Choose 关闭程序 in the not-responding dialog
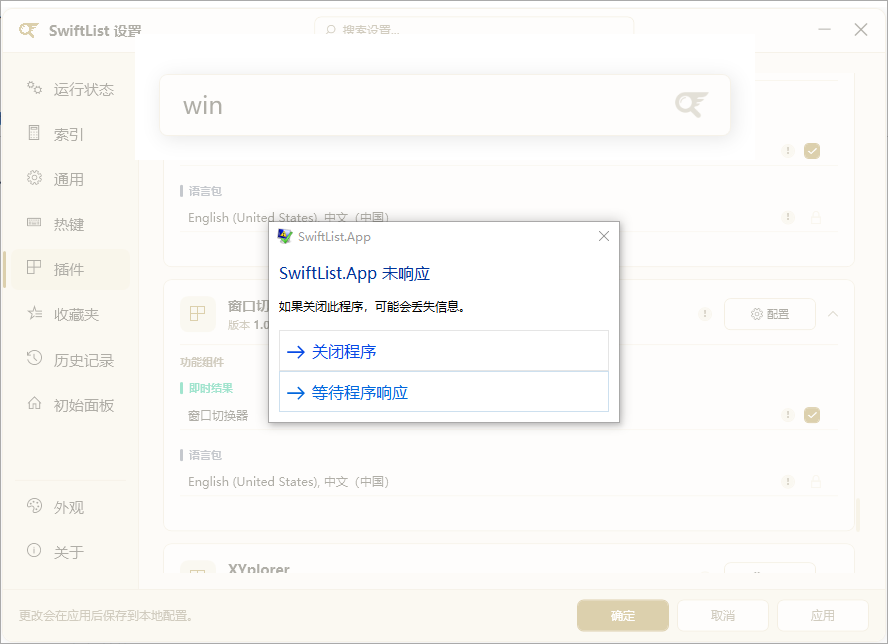This screenshot has height=644, width=888. pos(443,351)
